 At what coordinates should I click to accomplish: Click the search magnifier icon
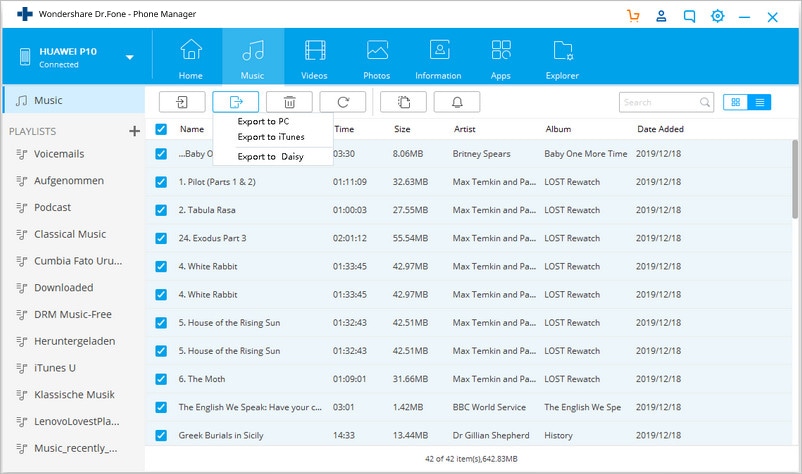pyautogui.click(x=705, y=102)
